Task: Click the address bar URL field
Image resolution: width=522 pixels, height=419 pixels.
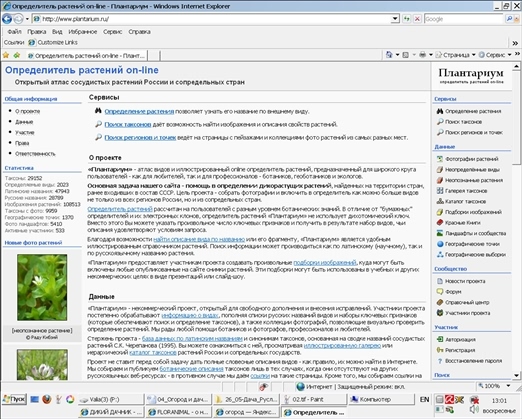Action: (212, 19)
